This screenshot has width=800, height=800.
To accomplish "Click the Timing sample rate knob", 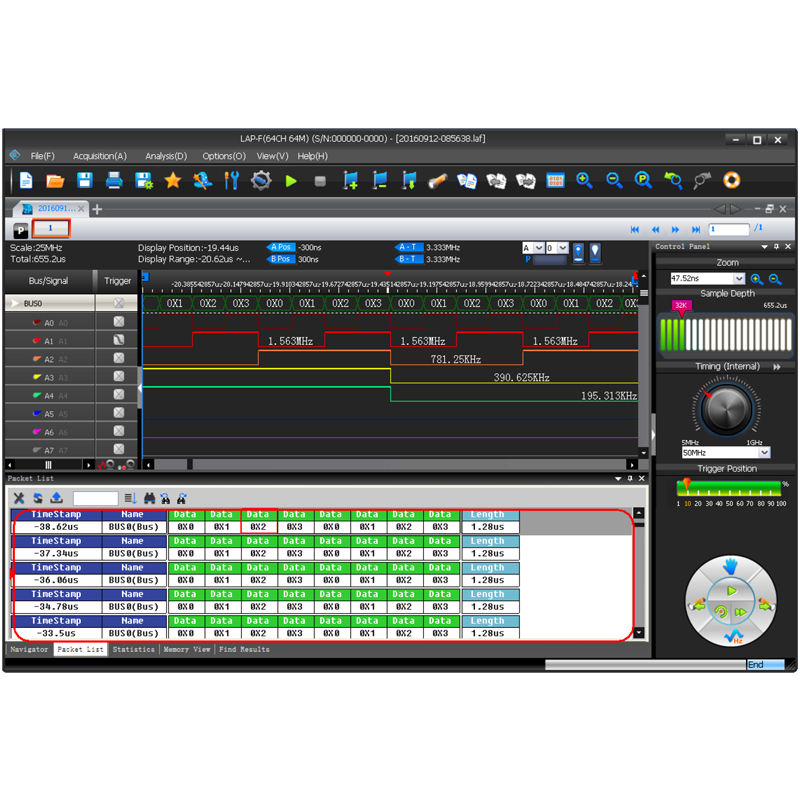I will point(726,409).
